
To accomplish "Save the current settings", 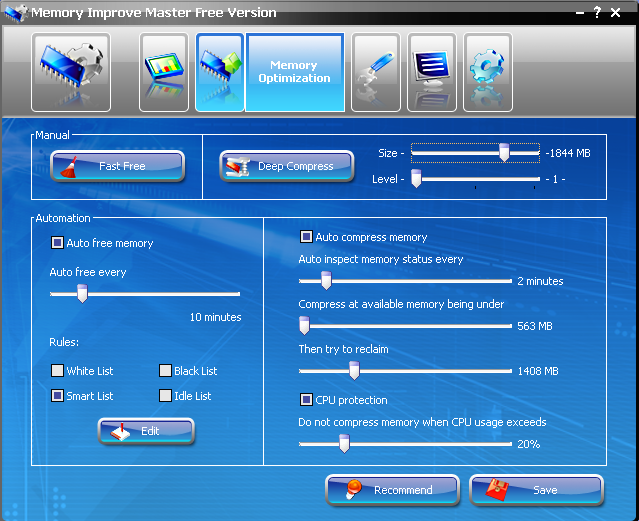I will pos(536,490).
